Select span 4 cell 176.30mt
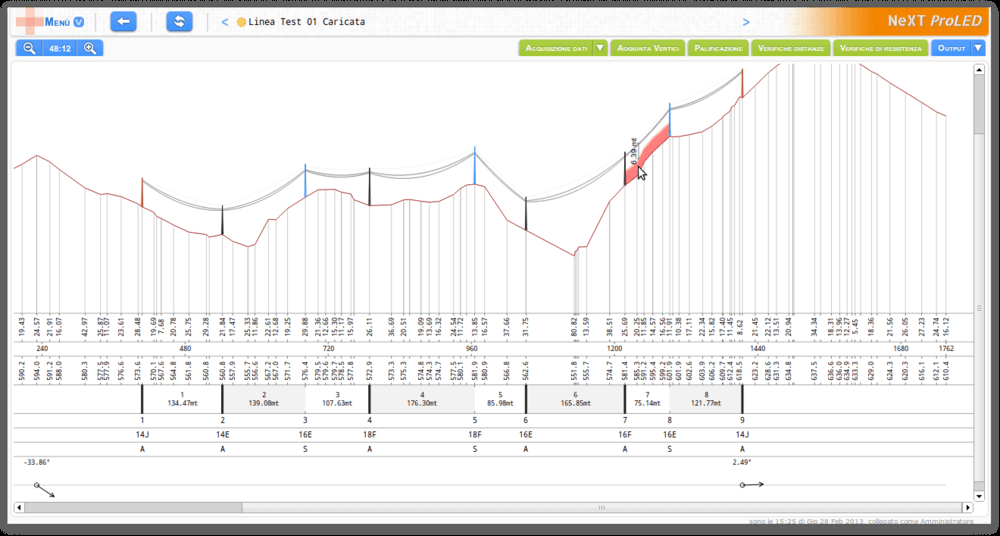 point(422,399)
